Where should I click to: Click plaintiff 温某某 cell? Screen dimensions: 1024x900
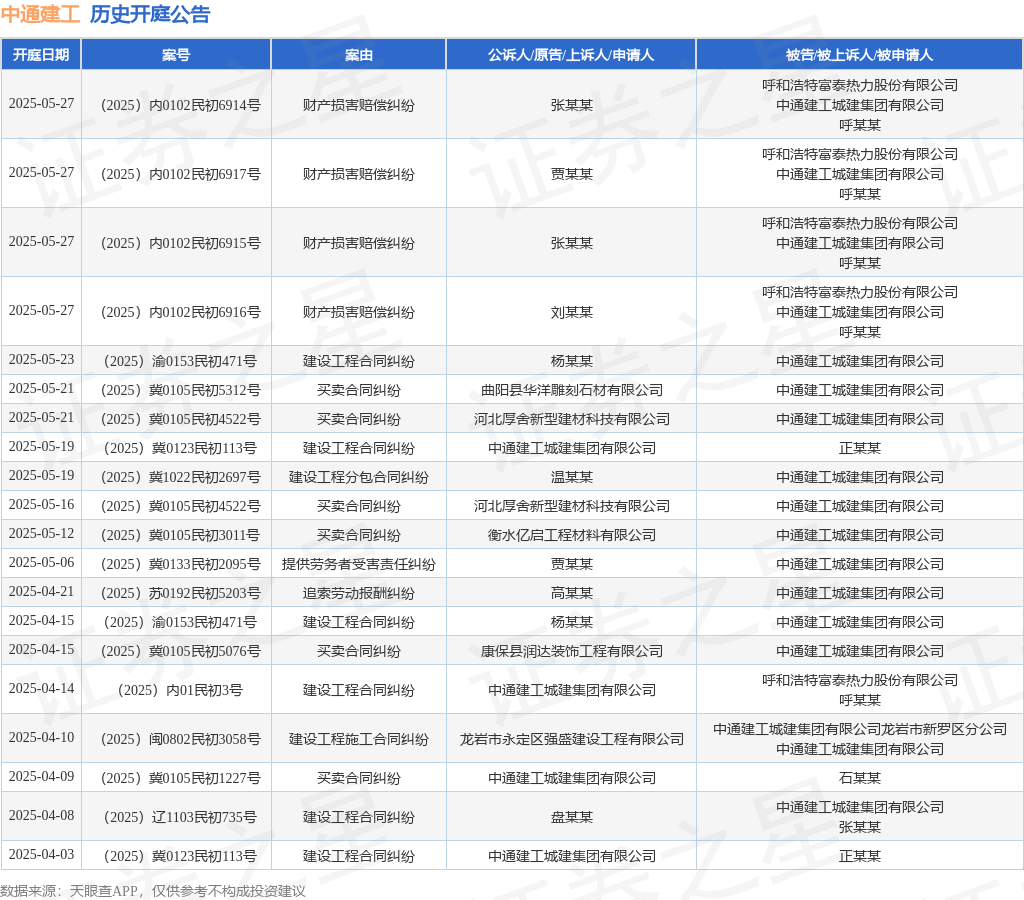coord(571,477)
